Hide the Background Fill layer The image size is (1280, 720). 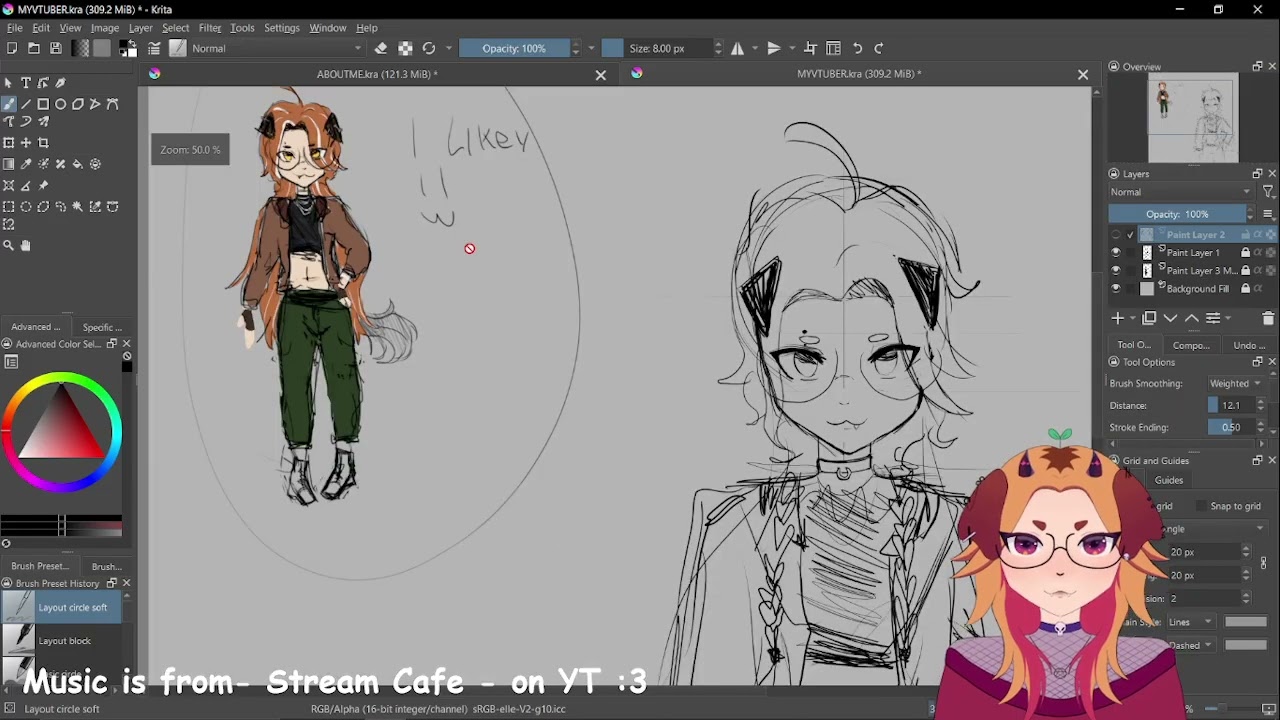pos(1116,289)
